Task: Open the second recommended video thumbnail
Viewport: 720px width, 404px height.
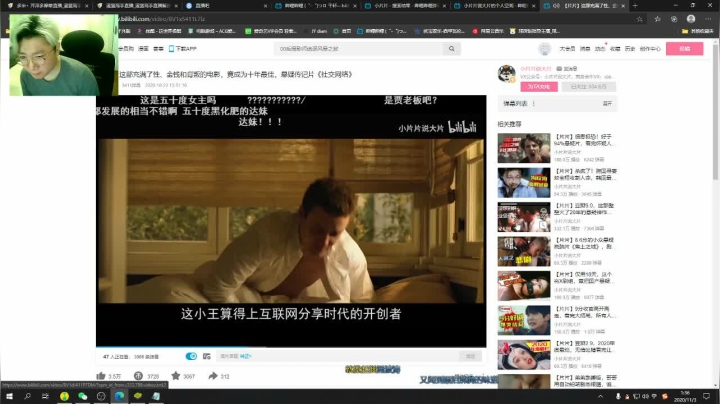Action: [523, 183]
